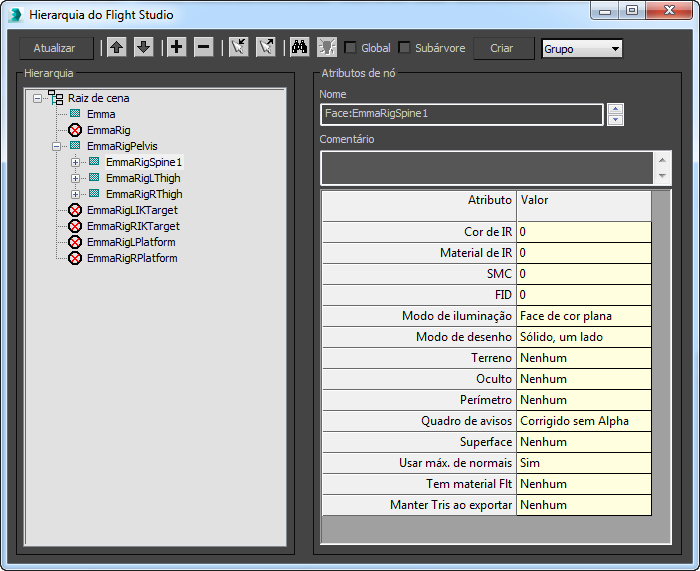This screenshot has width=700, height=571.
Task: Click the Criar button
Action: click(x=504, y=48)
